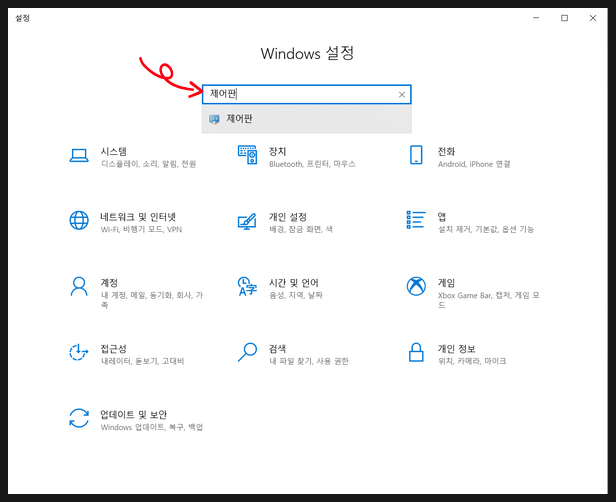
Task: Open the 개인 정보 category title
Action: (456, 349)
